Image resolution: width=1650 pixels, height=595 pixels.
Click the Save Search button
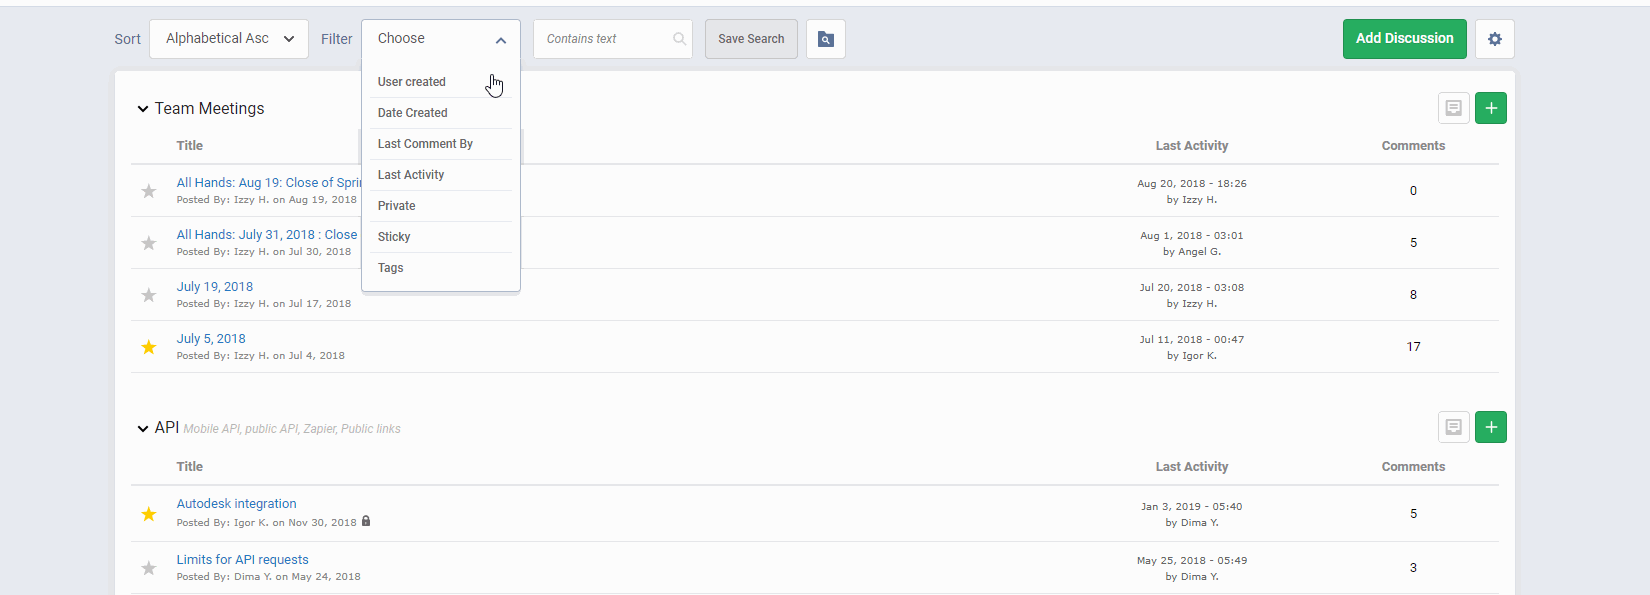(x=751, y=39)
